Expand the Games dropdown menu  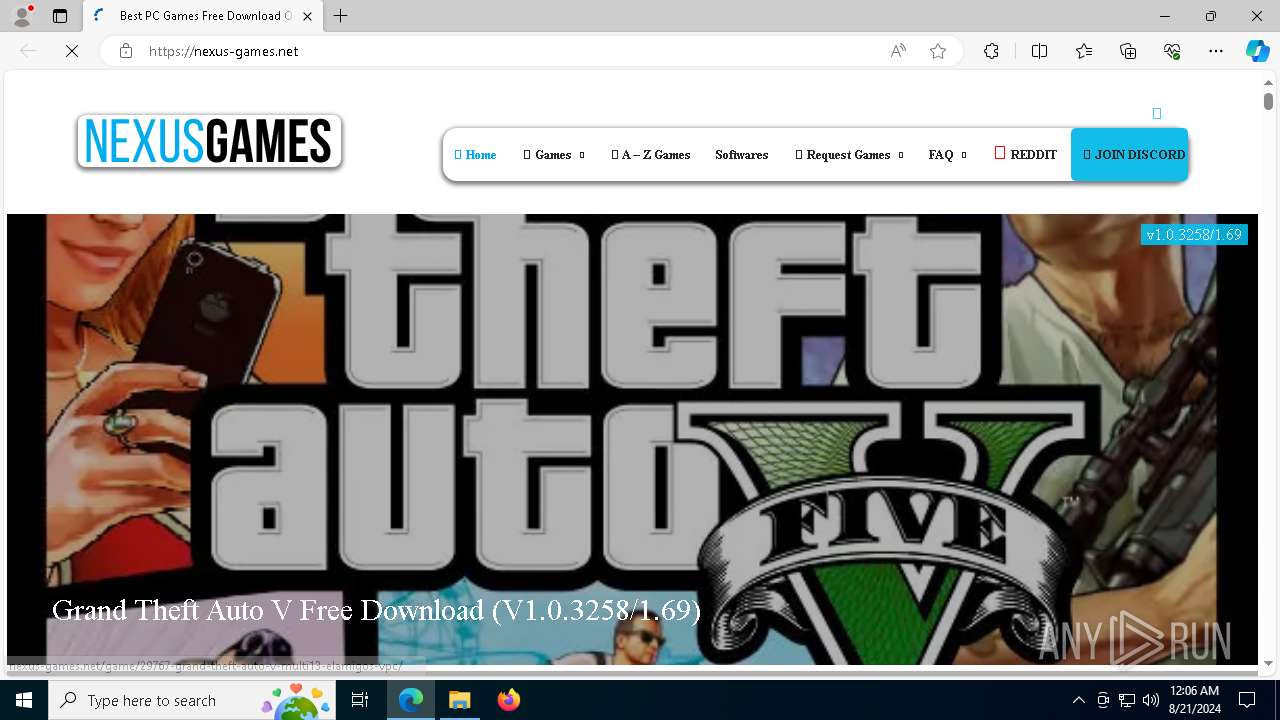pos(553,155)
